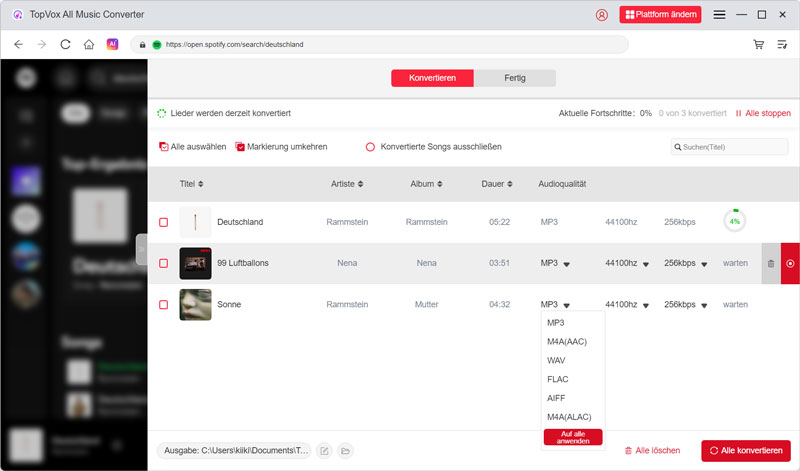Collapse the MP3 format dropdown for Sonne

(567, 305)
